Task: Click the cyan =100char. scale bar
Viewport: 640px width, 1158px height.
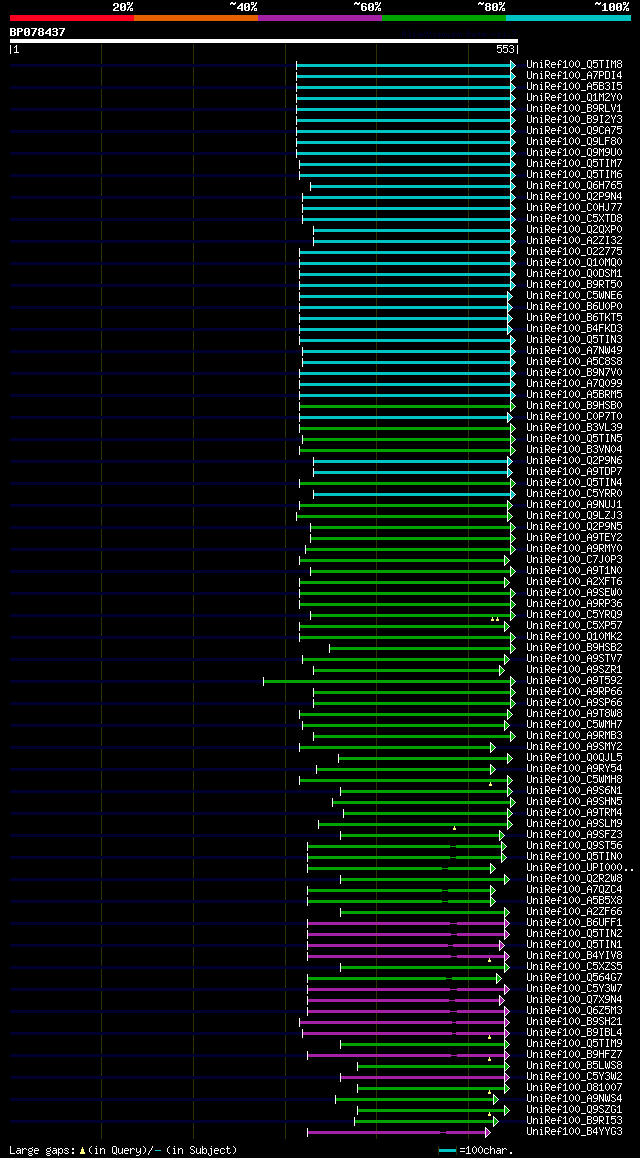Action: pyautogui.click(x=447, y=1151)
